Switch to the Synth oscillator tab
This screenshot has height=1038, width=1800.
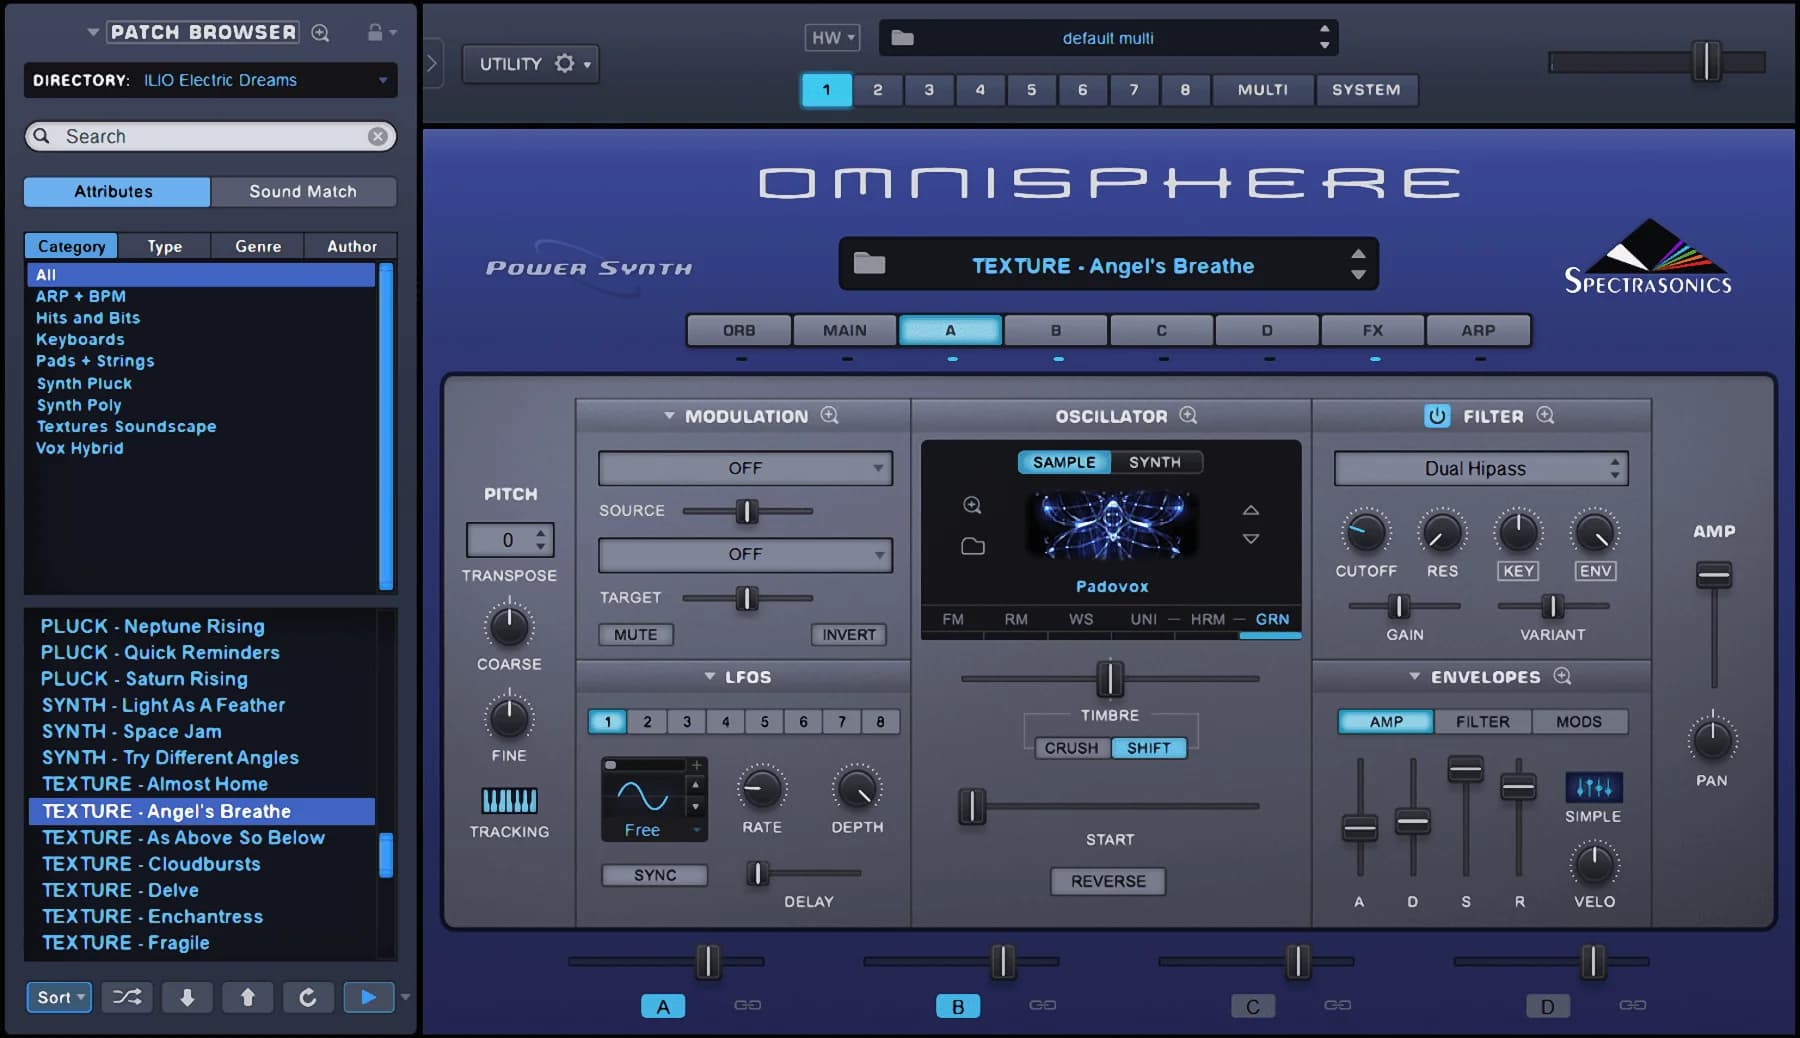pyautogui.click(x=1155, y=462)
